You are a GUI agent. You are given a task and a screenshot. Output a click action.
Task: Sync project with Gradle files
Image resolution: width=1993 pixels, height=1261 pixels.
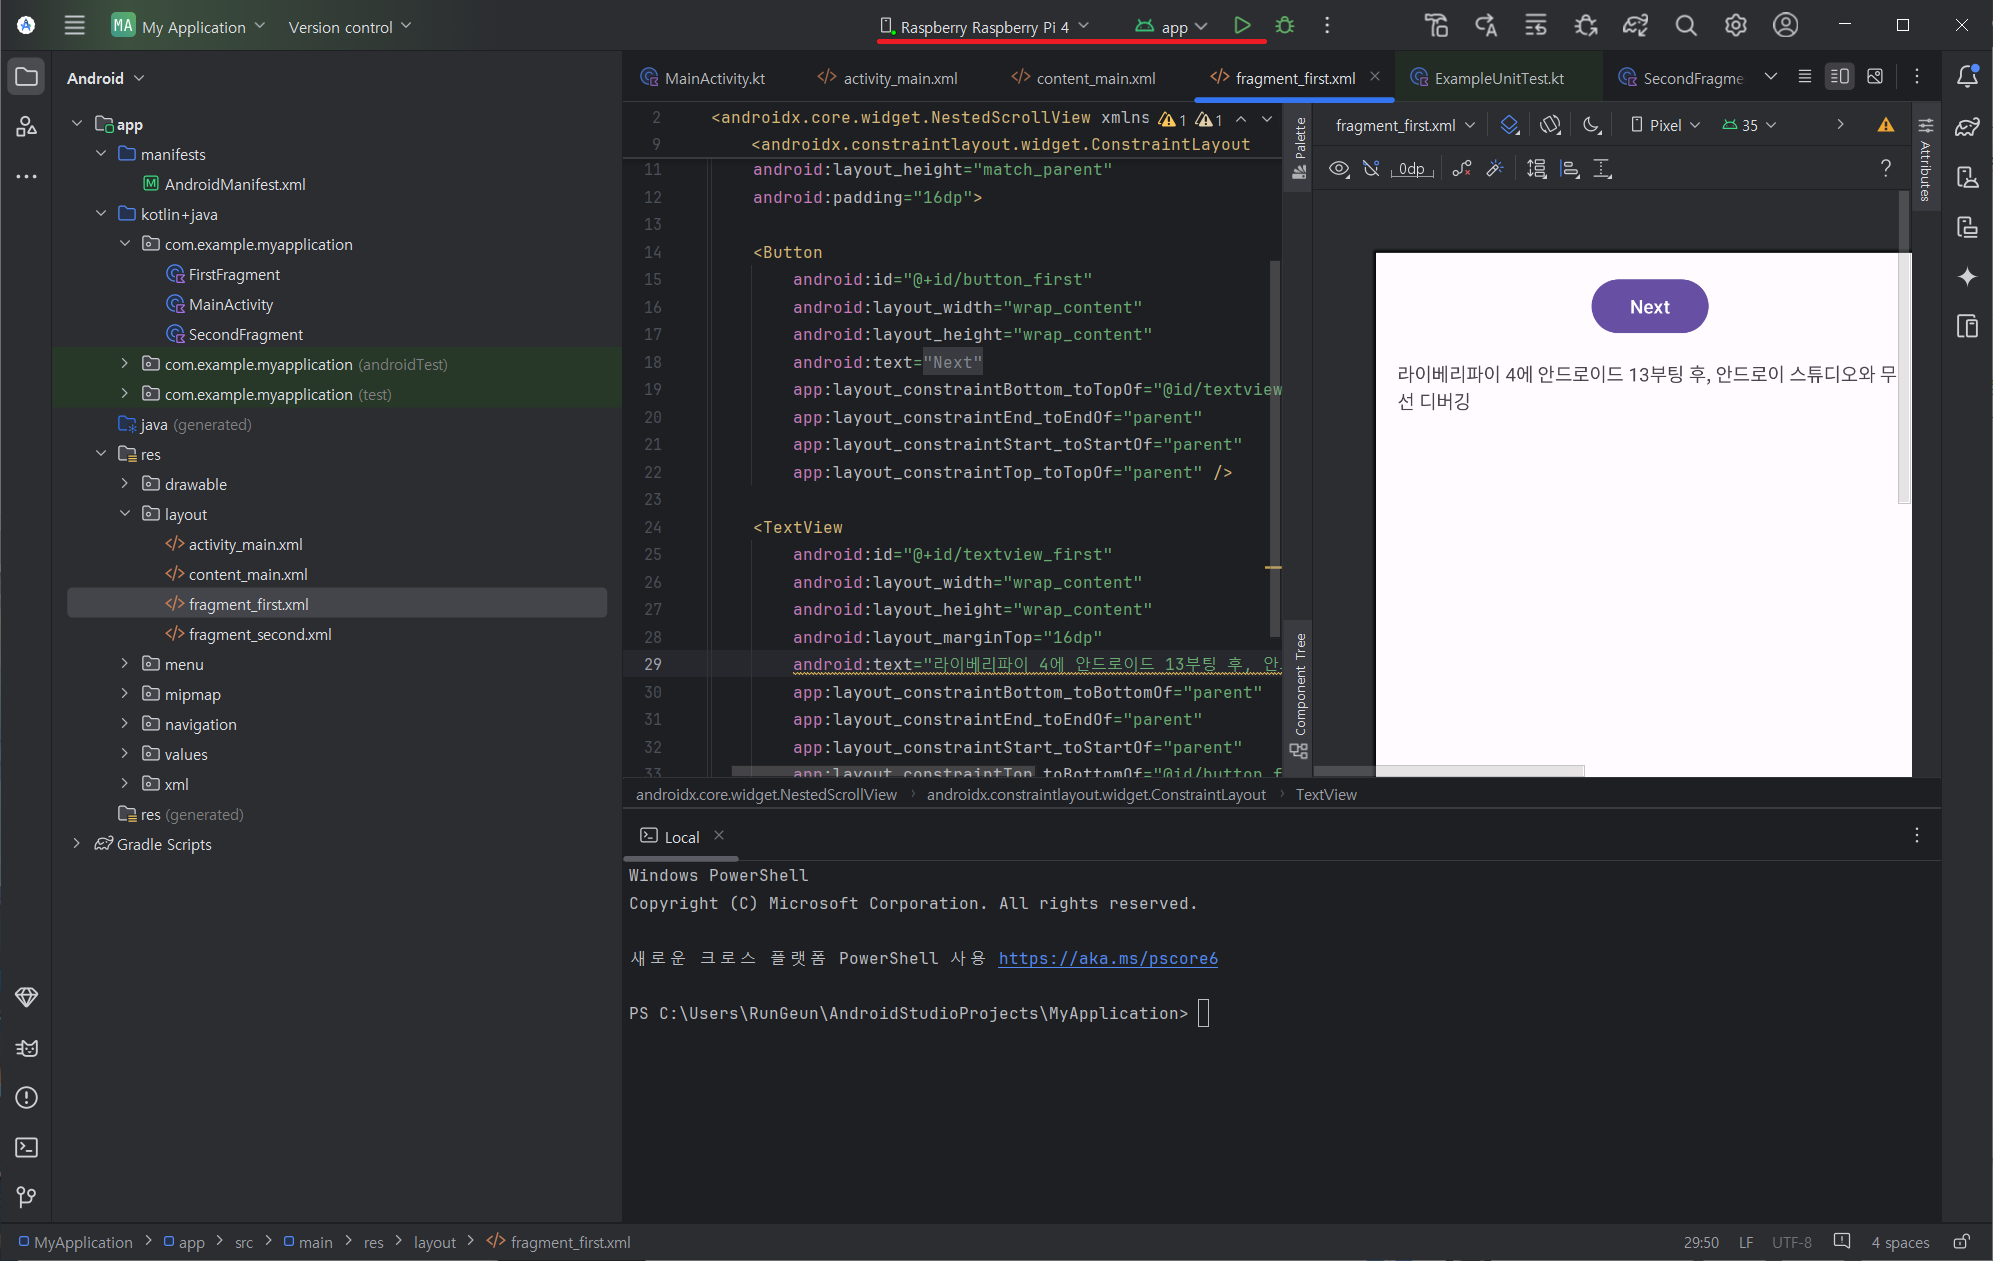(x=1635, y=26)
